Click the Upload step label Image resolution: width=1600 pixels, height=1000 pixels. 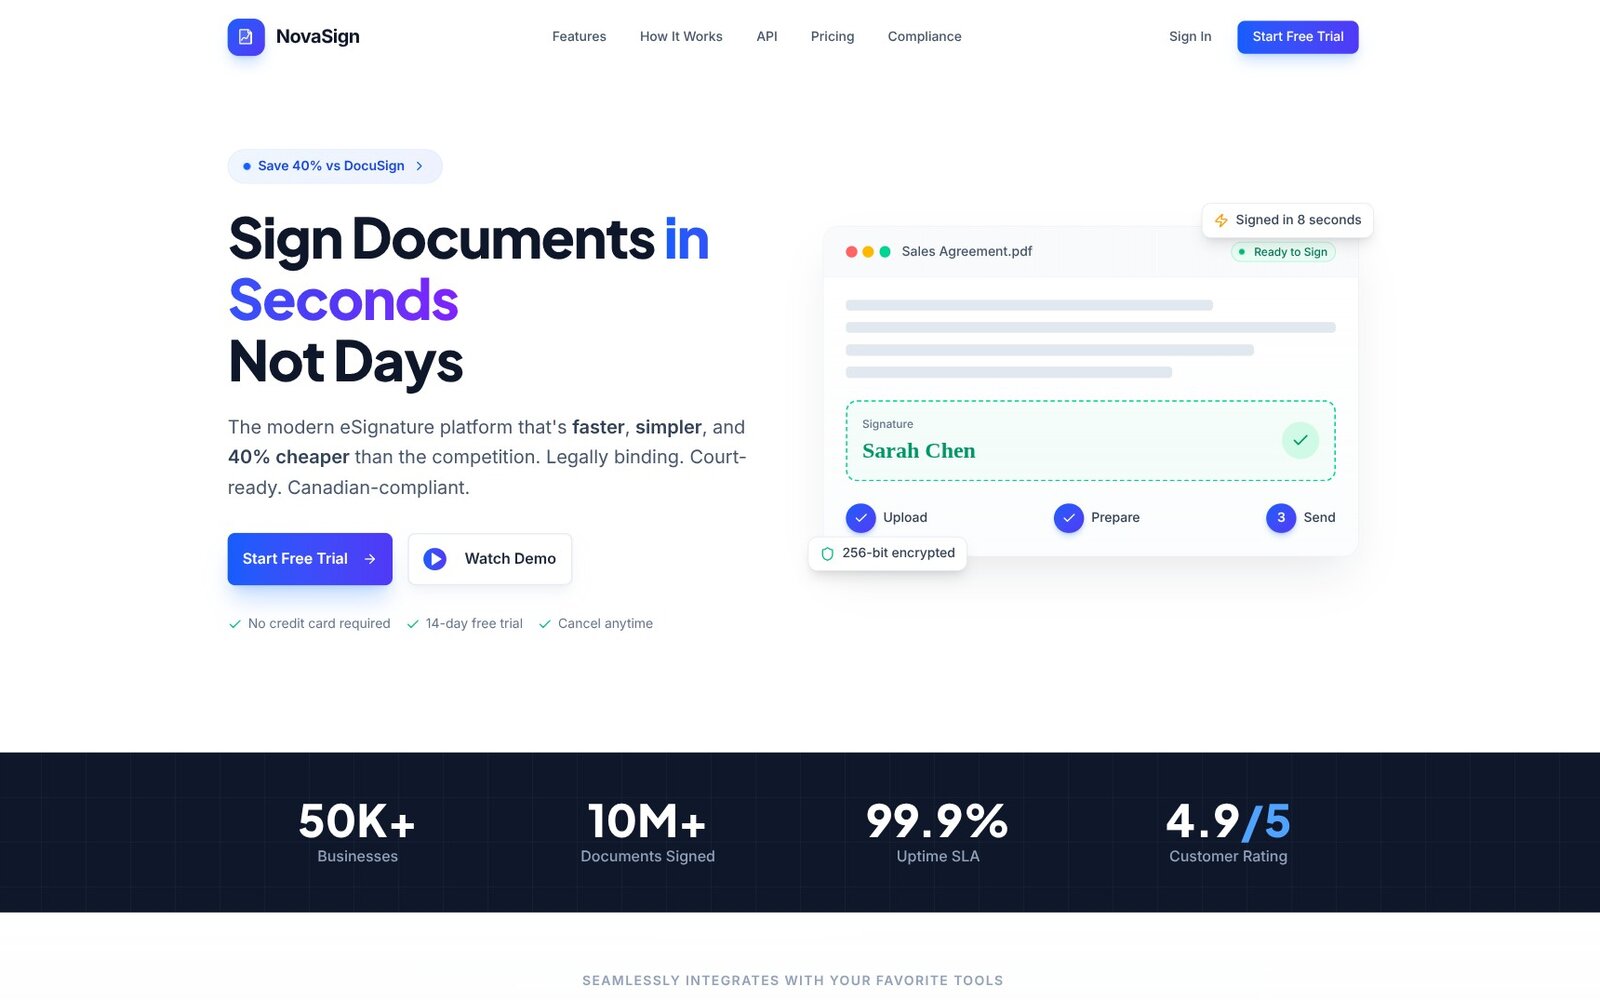pyautogui.click(x=905, y=518)
